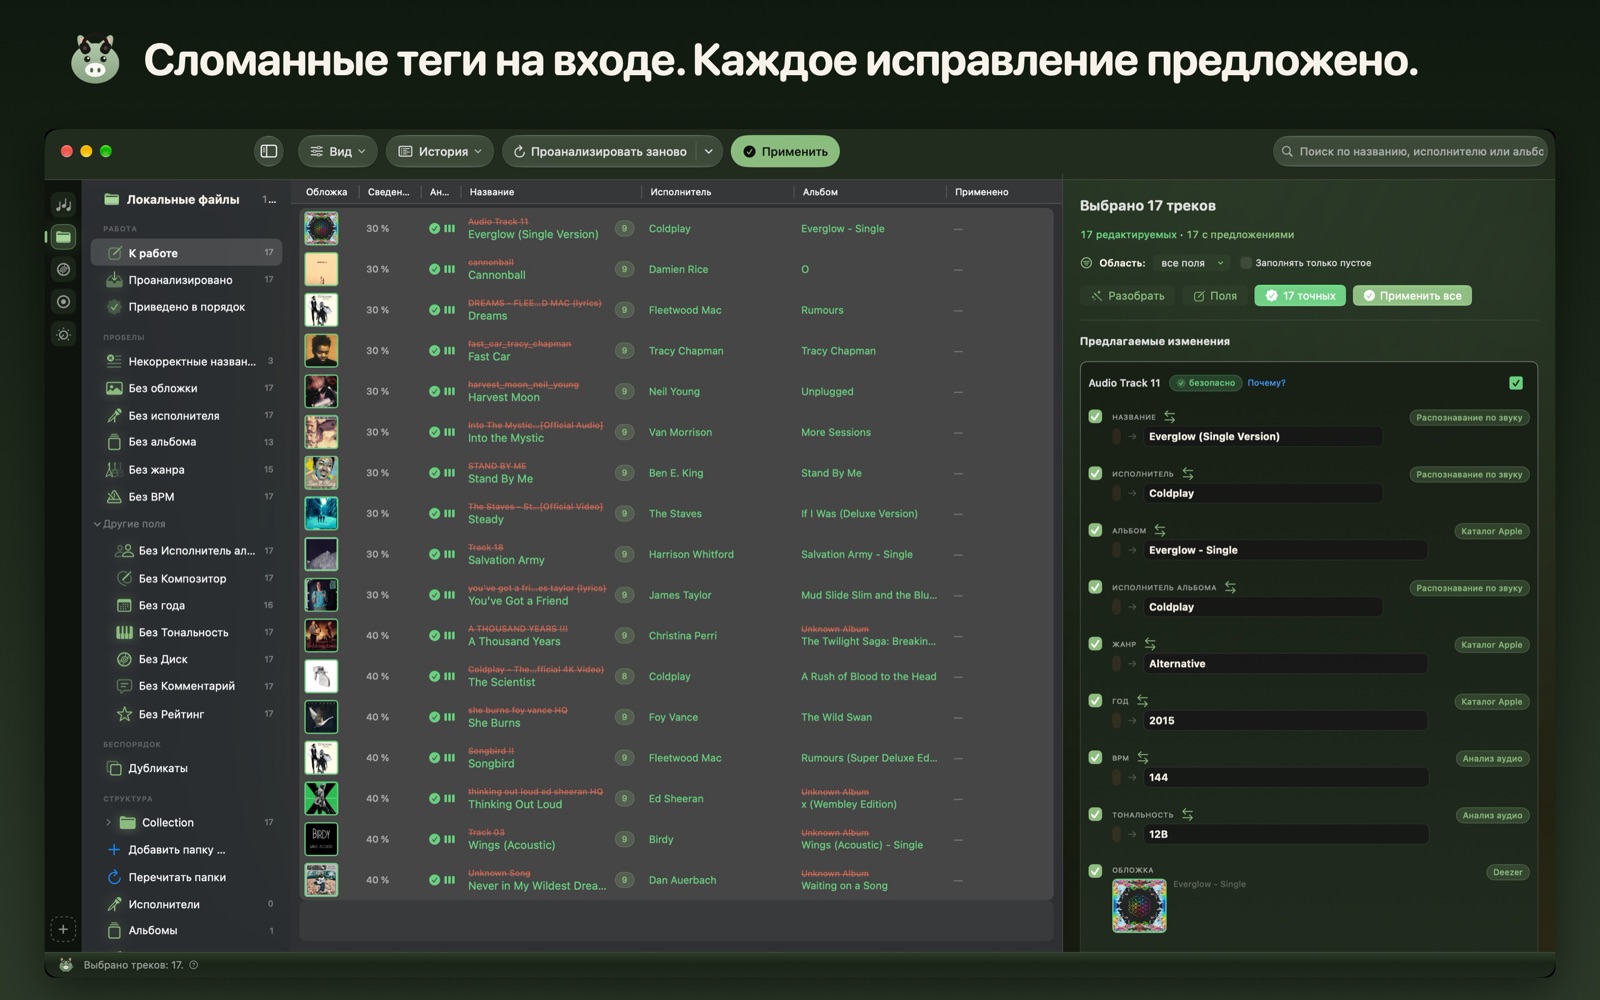Click the pig mascot icon in status bar
This screenshot has height=1000, width=1600.
coord(65,965)
